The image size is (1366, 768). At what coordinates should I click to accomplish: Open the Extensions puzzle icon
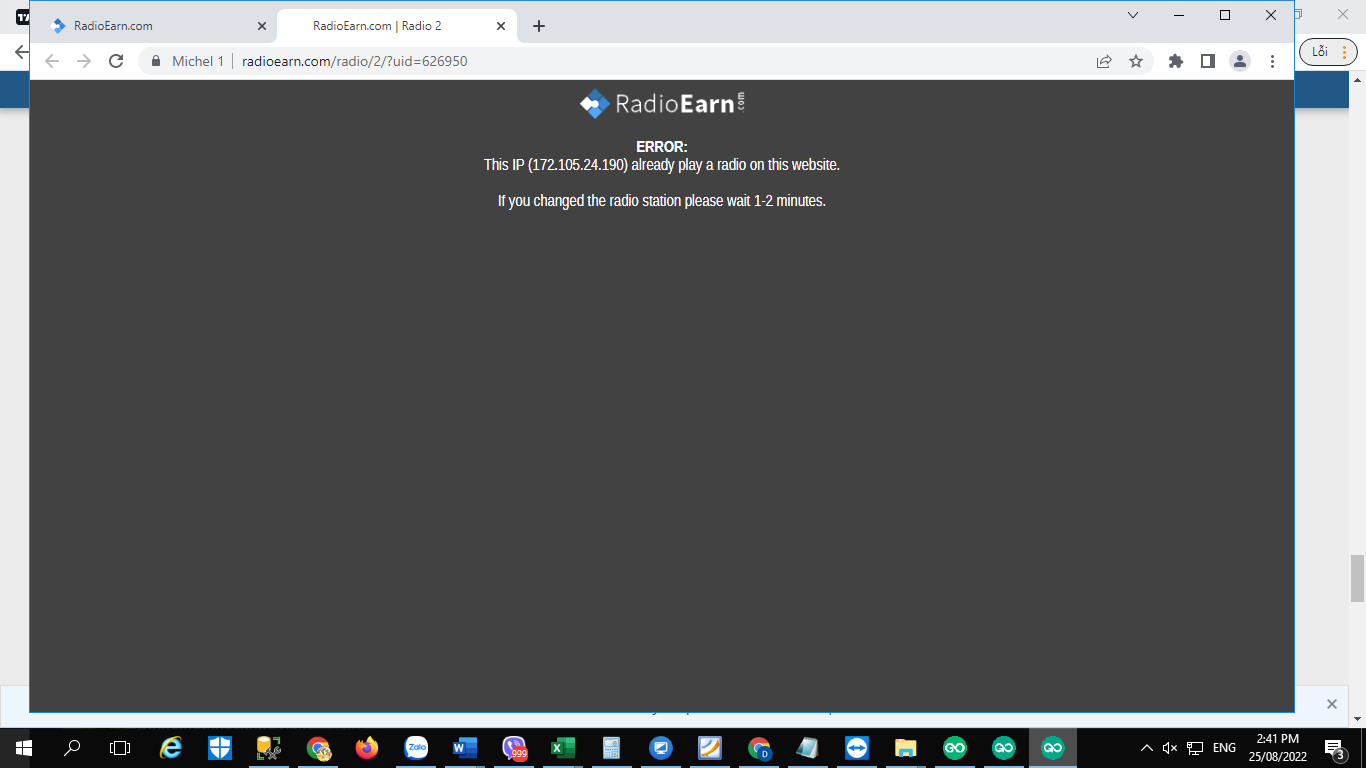(x=1176, y=61)
